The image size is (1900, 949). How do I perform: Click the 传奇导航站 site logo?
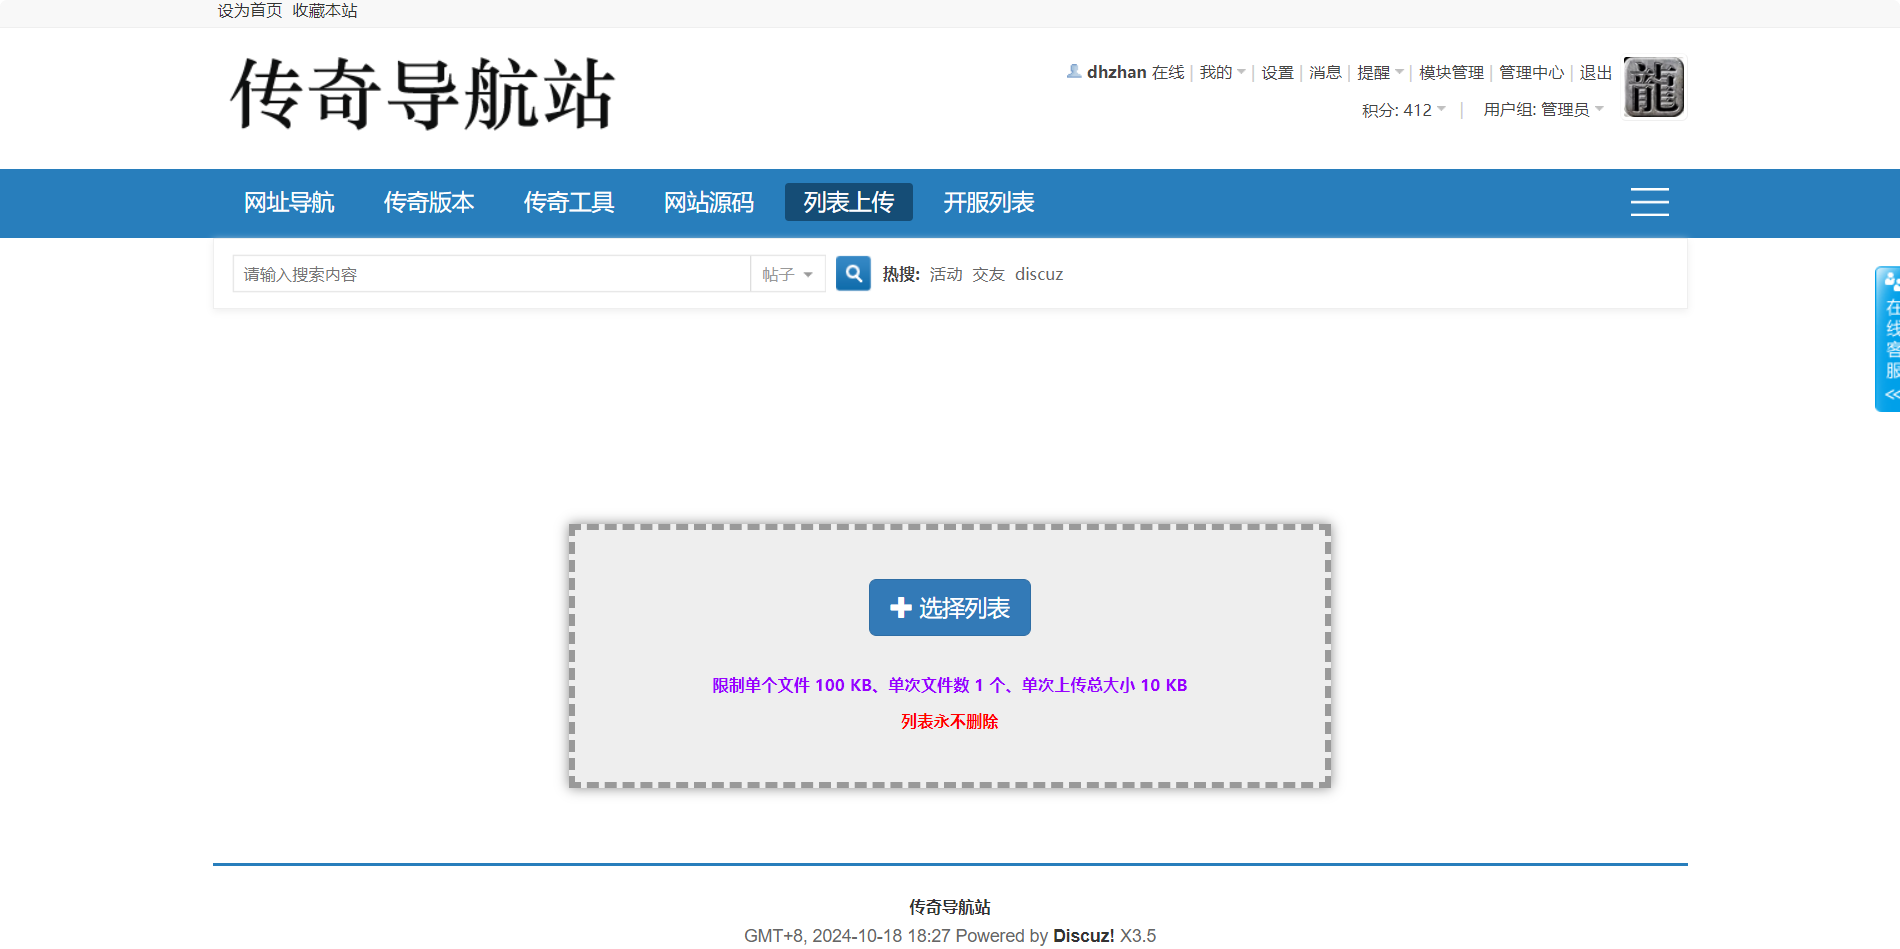(422, 94)
